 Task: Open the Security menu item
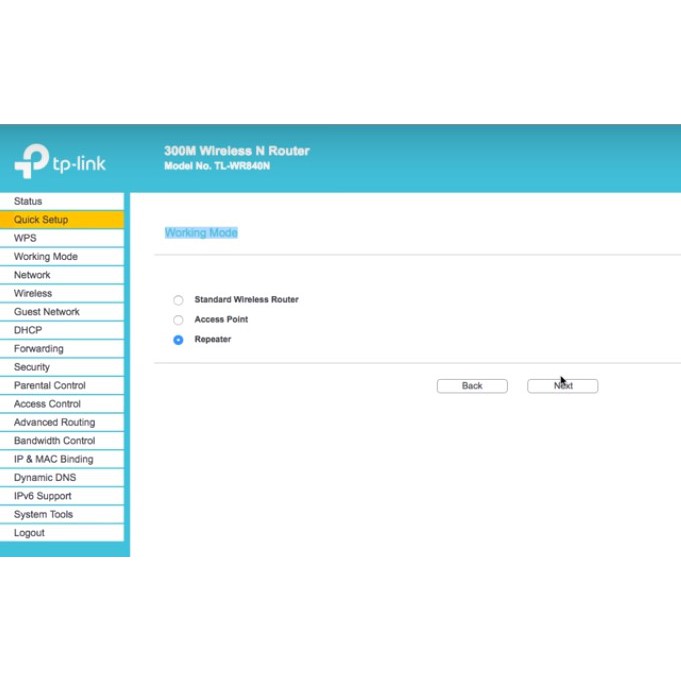click(x=32, y=367)
